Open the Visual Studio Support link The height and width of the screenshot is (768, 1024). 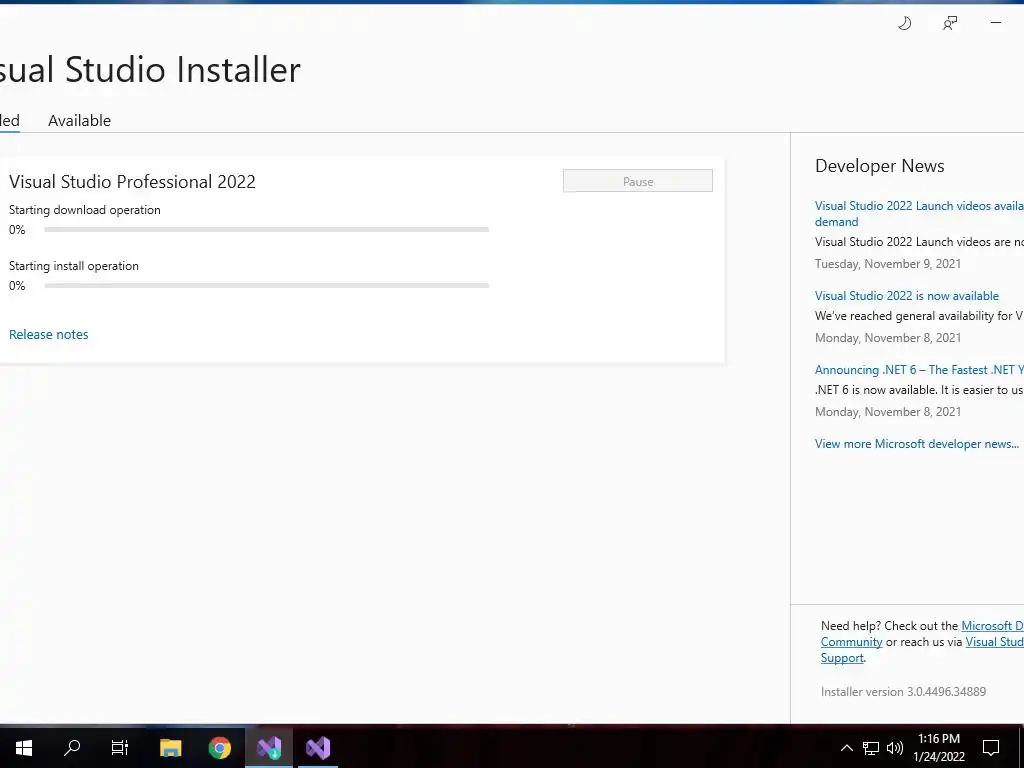[995, 642]
